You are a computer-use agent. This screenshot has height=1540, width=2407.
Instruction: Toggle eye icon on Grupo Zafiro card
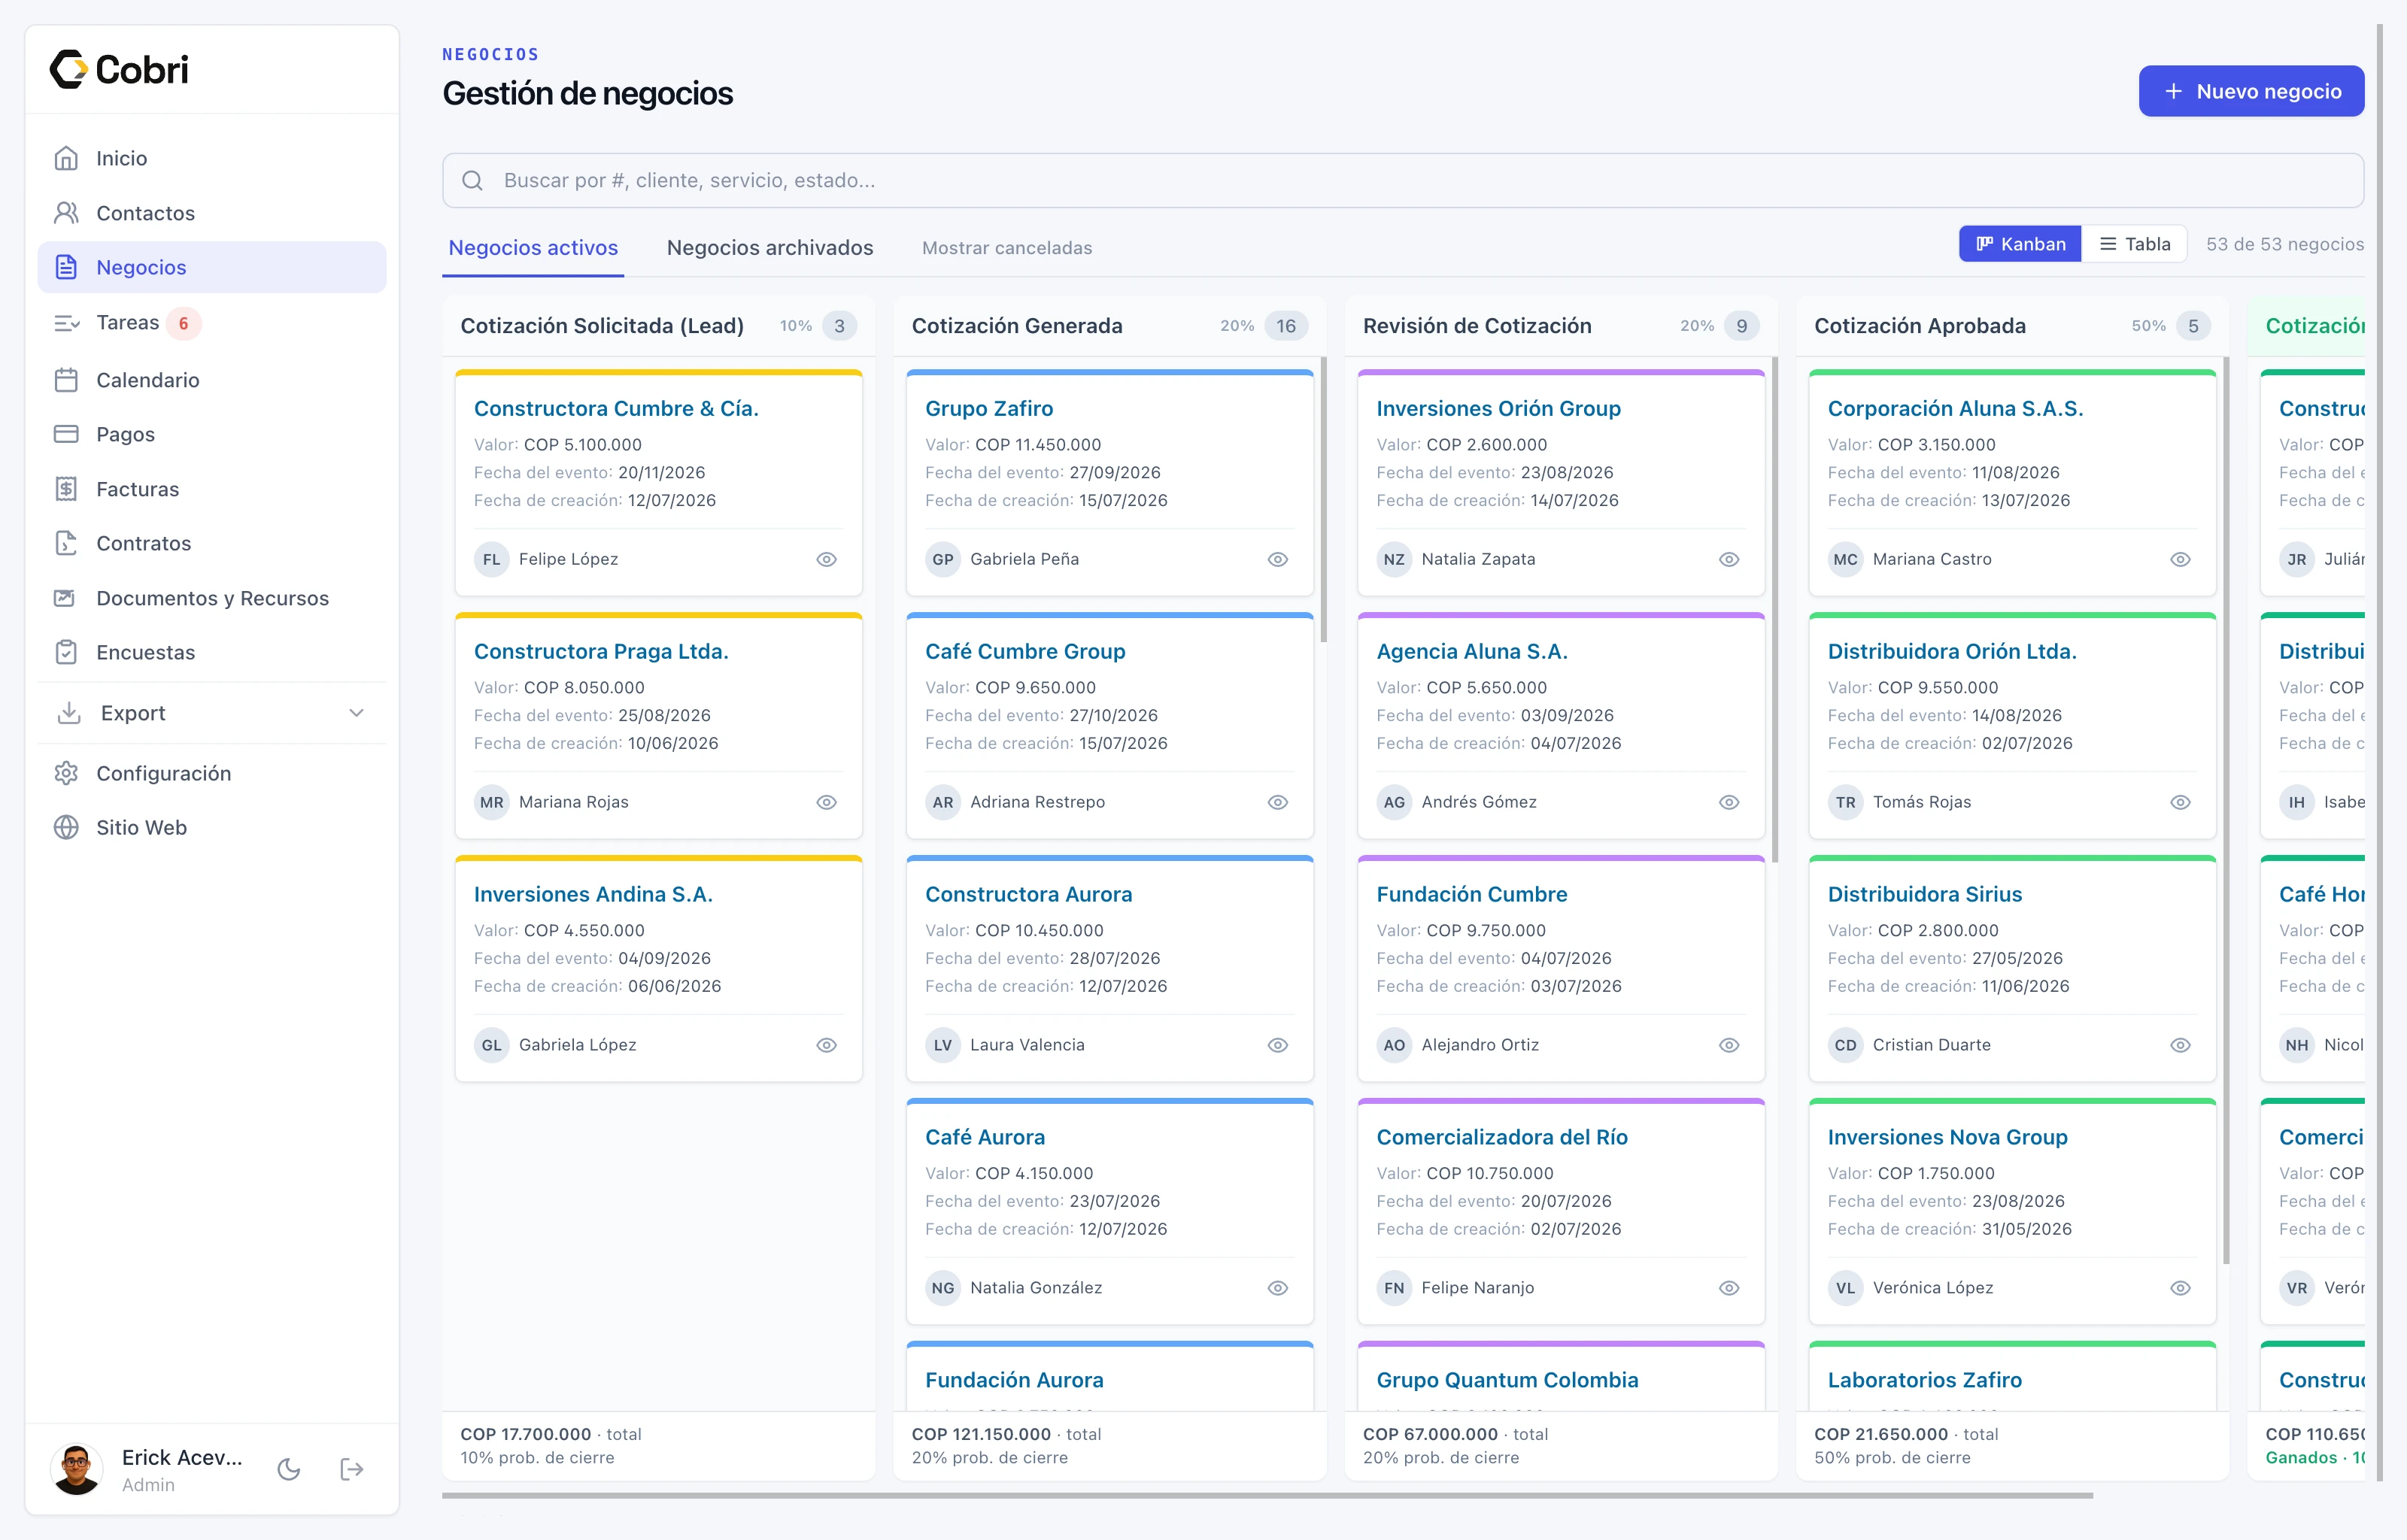(1277, 559)
